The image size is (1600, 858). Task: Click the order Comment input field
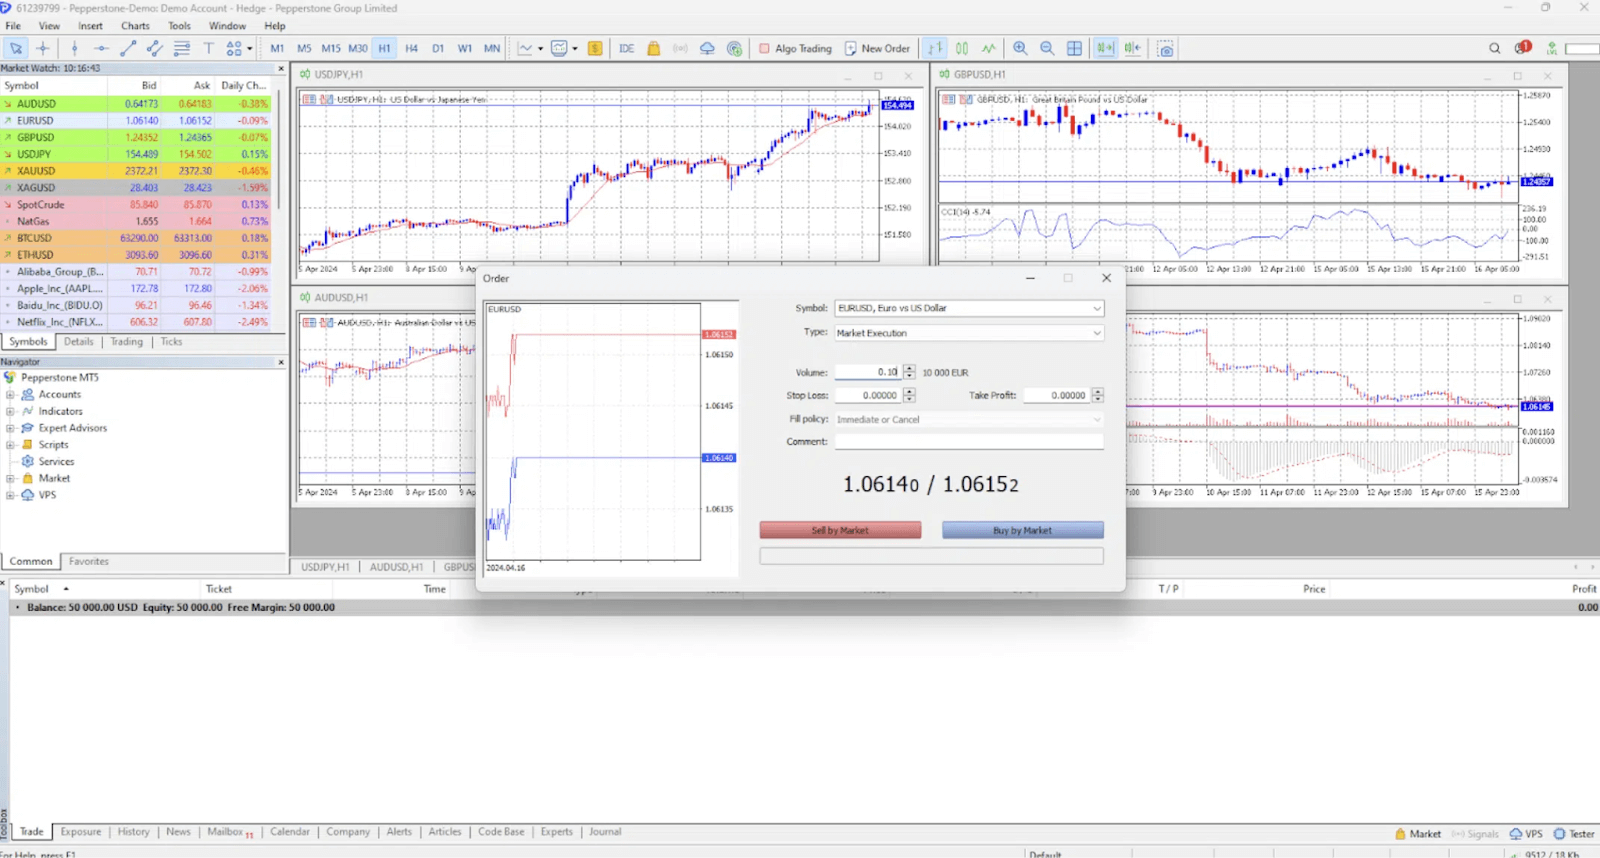coord(969,442)
